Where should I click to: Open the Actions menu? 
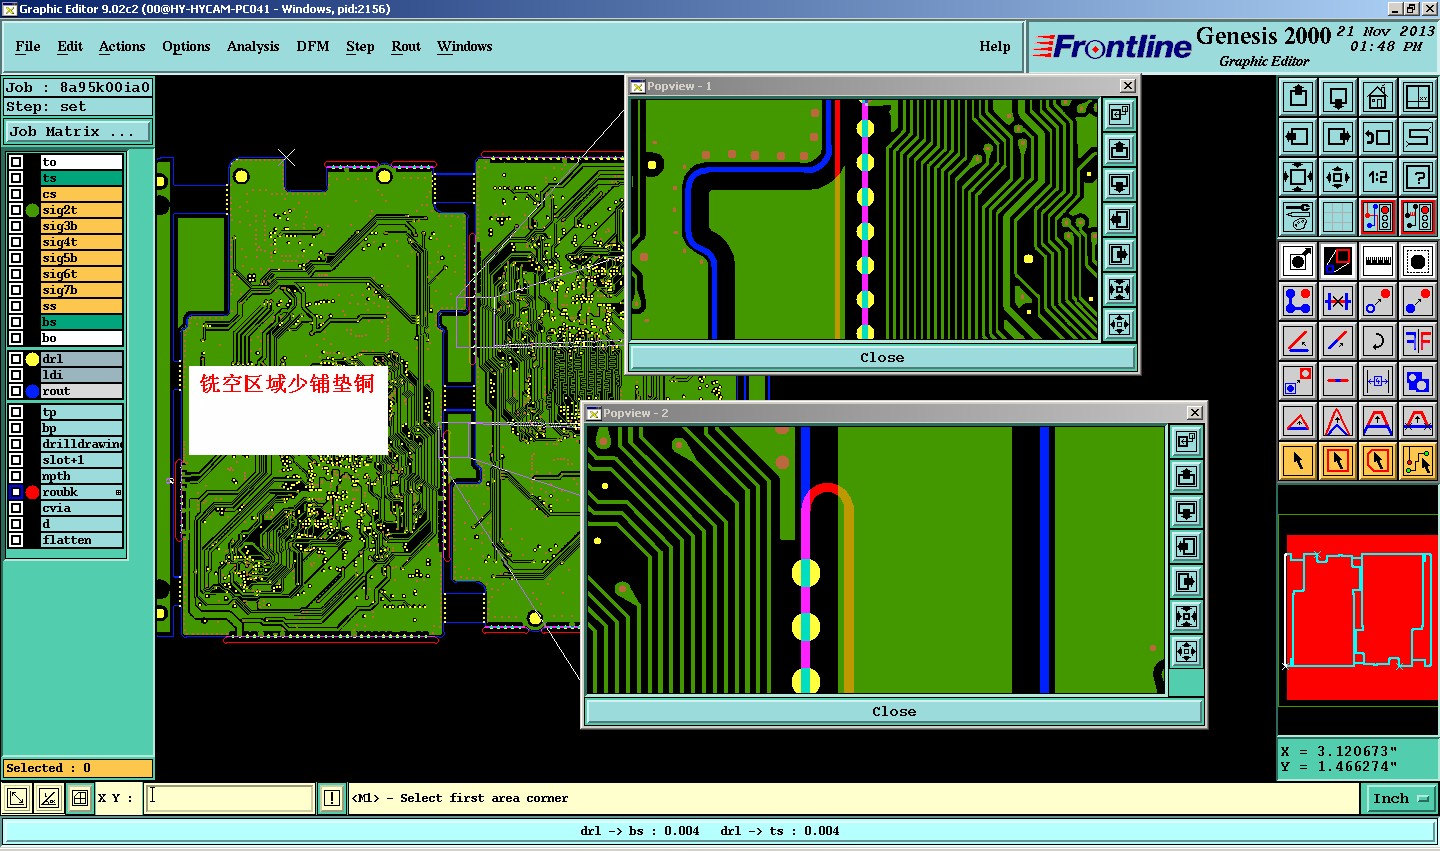click(x=122, y=46)
